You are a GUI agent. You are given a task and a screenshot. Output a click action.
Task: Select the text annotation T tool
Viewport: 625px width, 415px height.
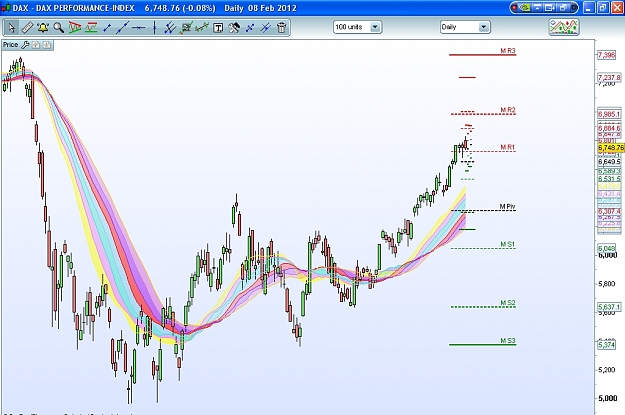[218, 28]
